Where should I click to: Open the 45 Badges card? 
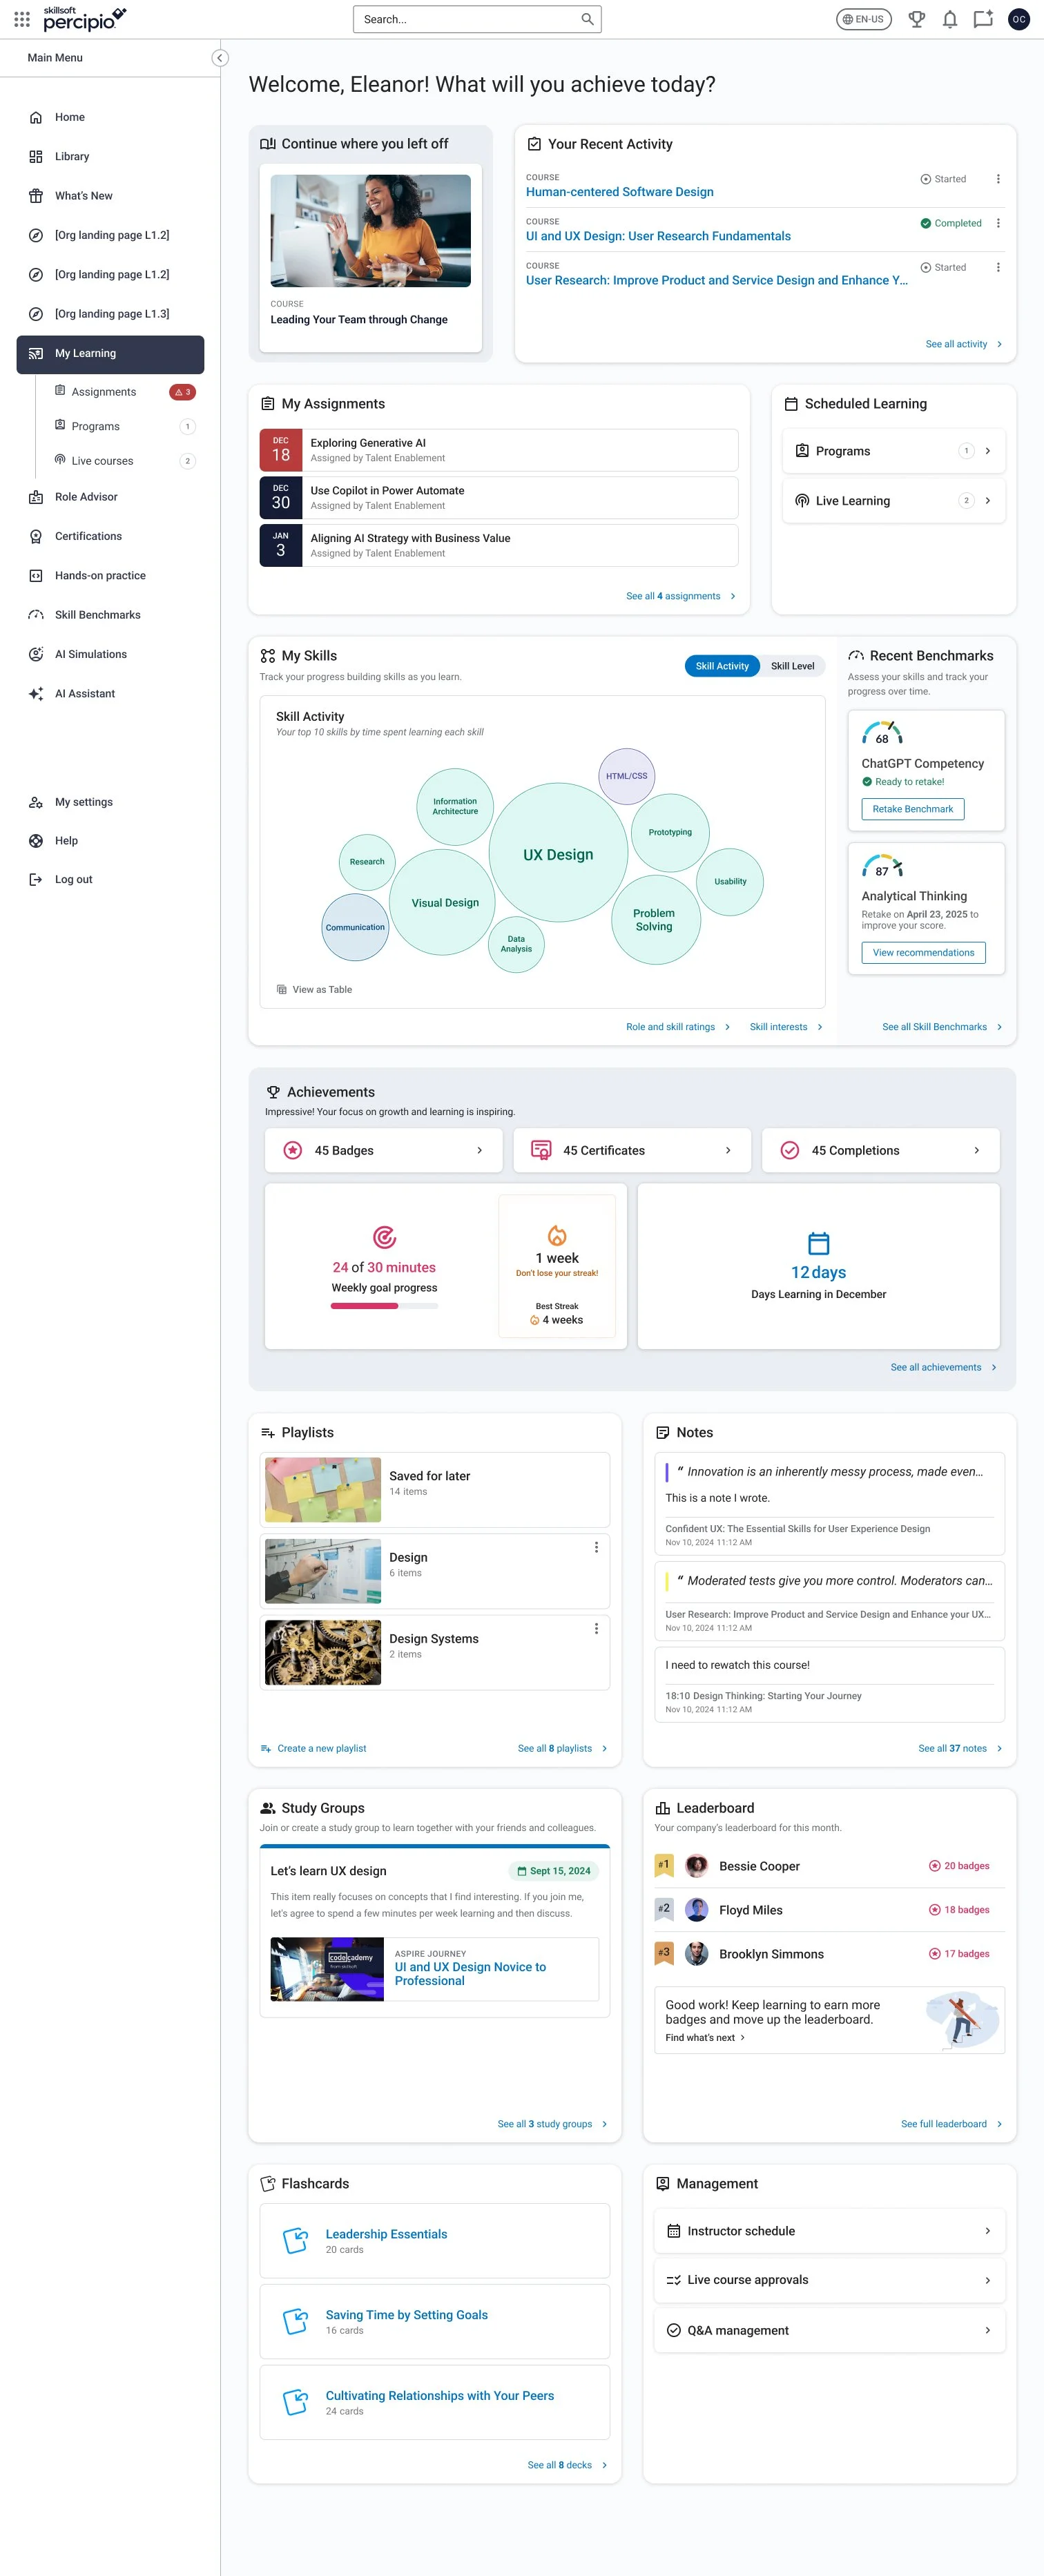(383, 1151)
